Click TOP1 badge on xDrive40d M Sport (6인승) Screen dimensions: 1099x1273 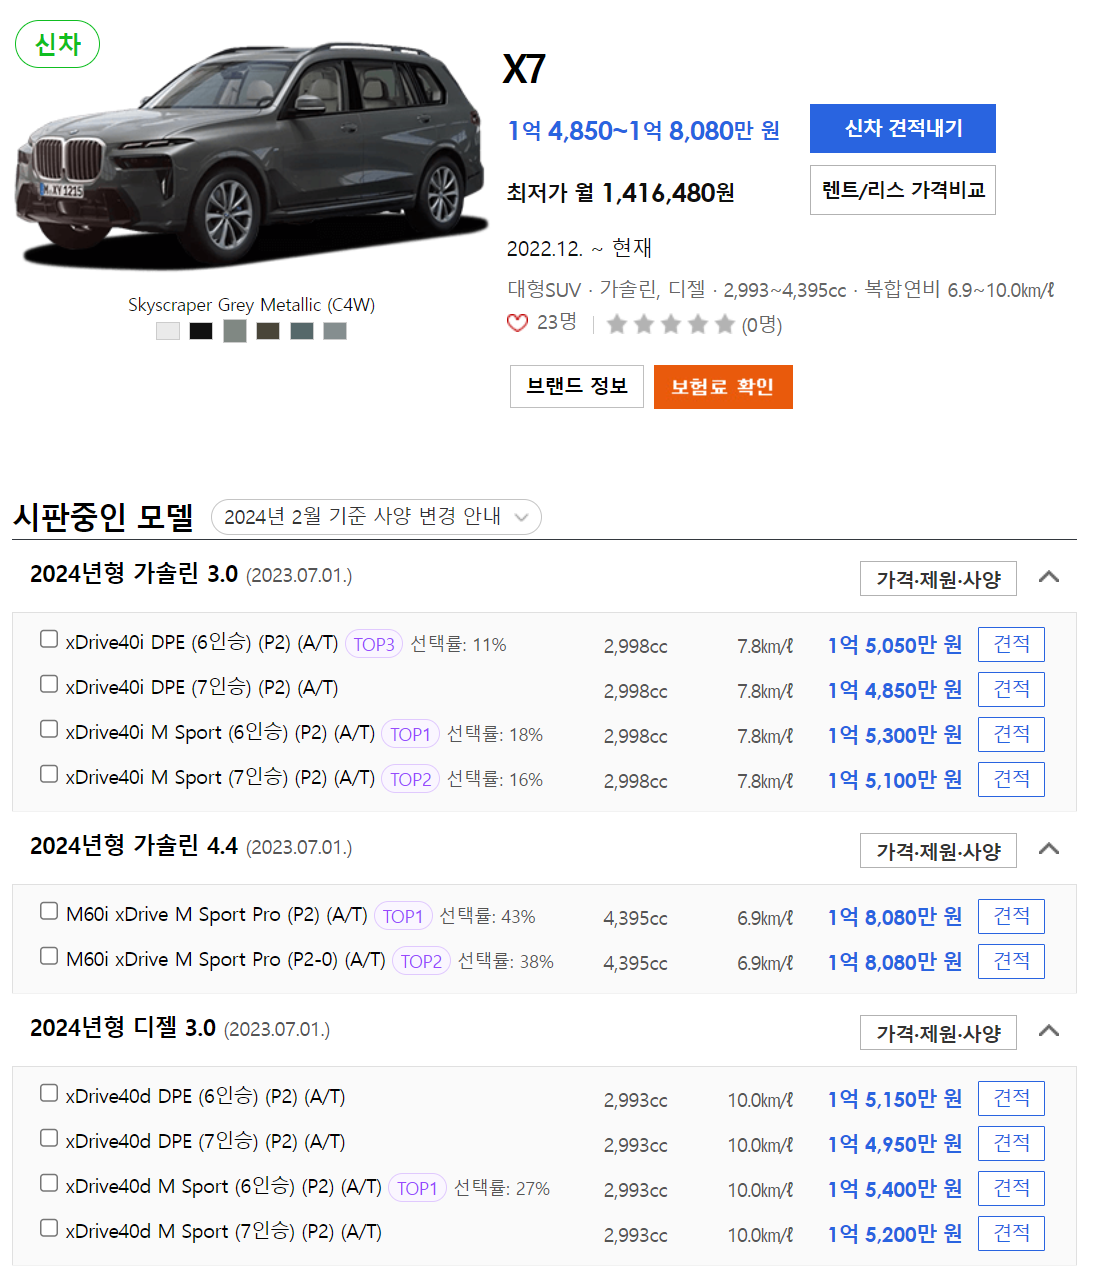tap(417, 1188)
